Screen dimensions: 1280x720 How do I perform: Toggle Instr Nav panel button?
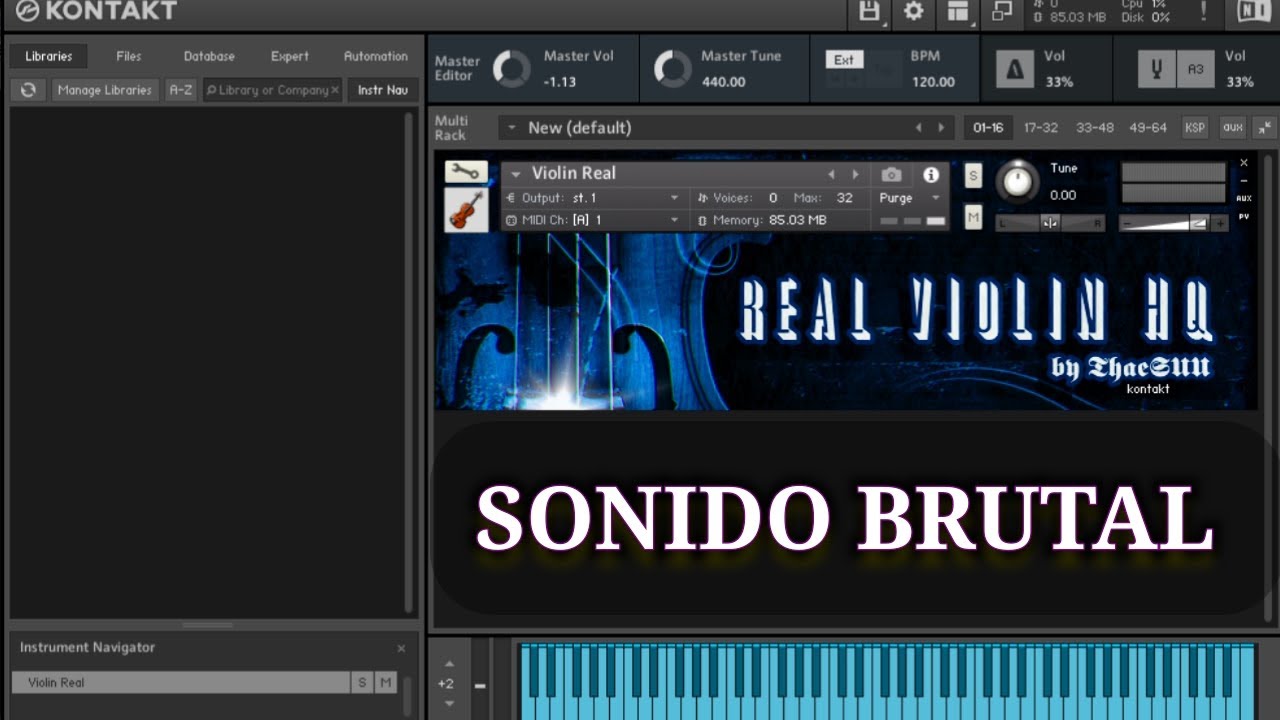click(x=383, y=90)
